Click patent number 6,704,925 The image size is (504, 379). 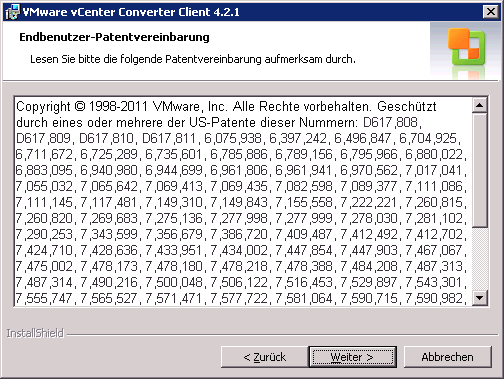click(x=428, y=138)
